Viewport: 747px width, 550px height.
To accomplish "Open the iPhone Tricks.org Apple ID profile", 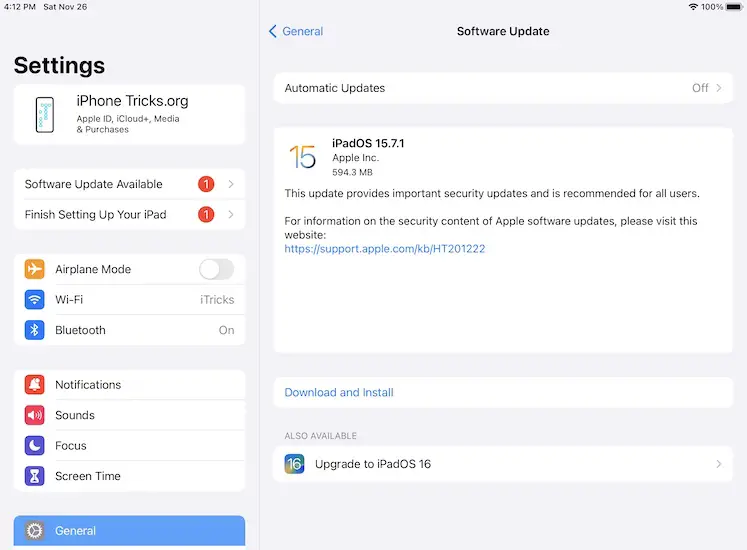I will (129, 114).
